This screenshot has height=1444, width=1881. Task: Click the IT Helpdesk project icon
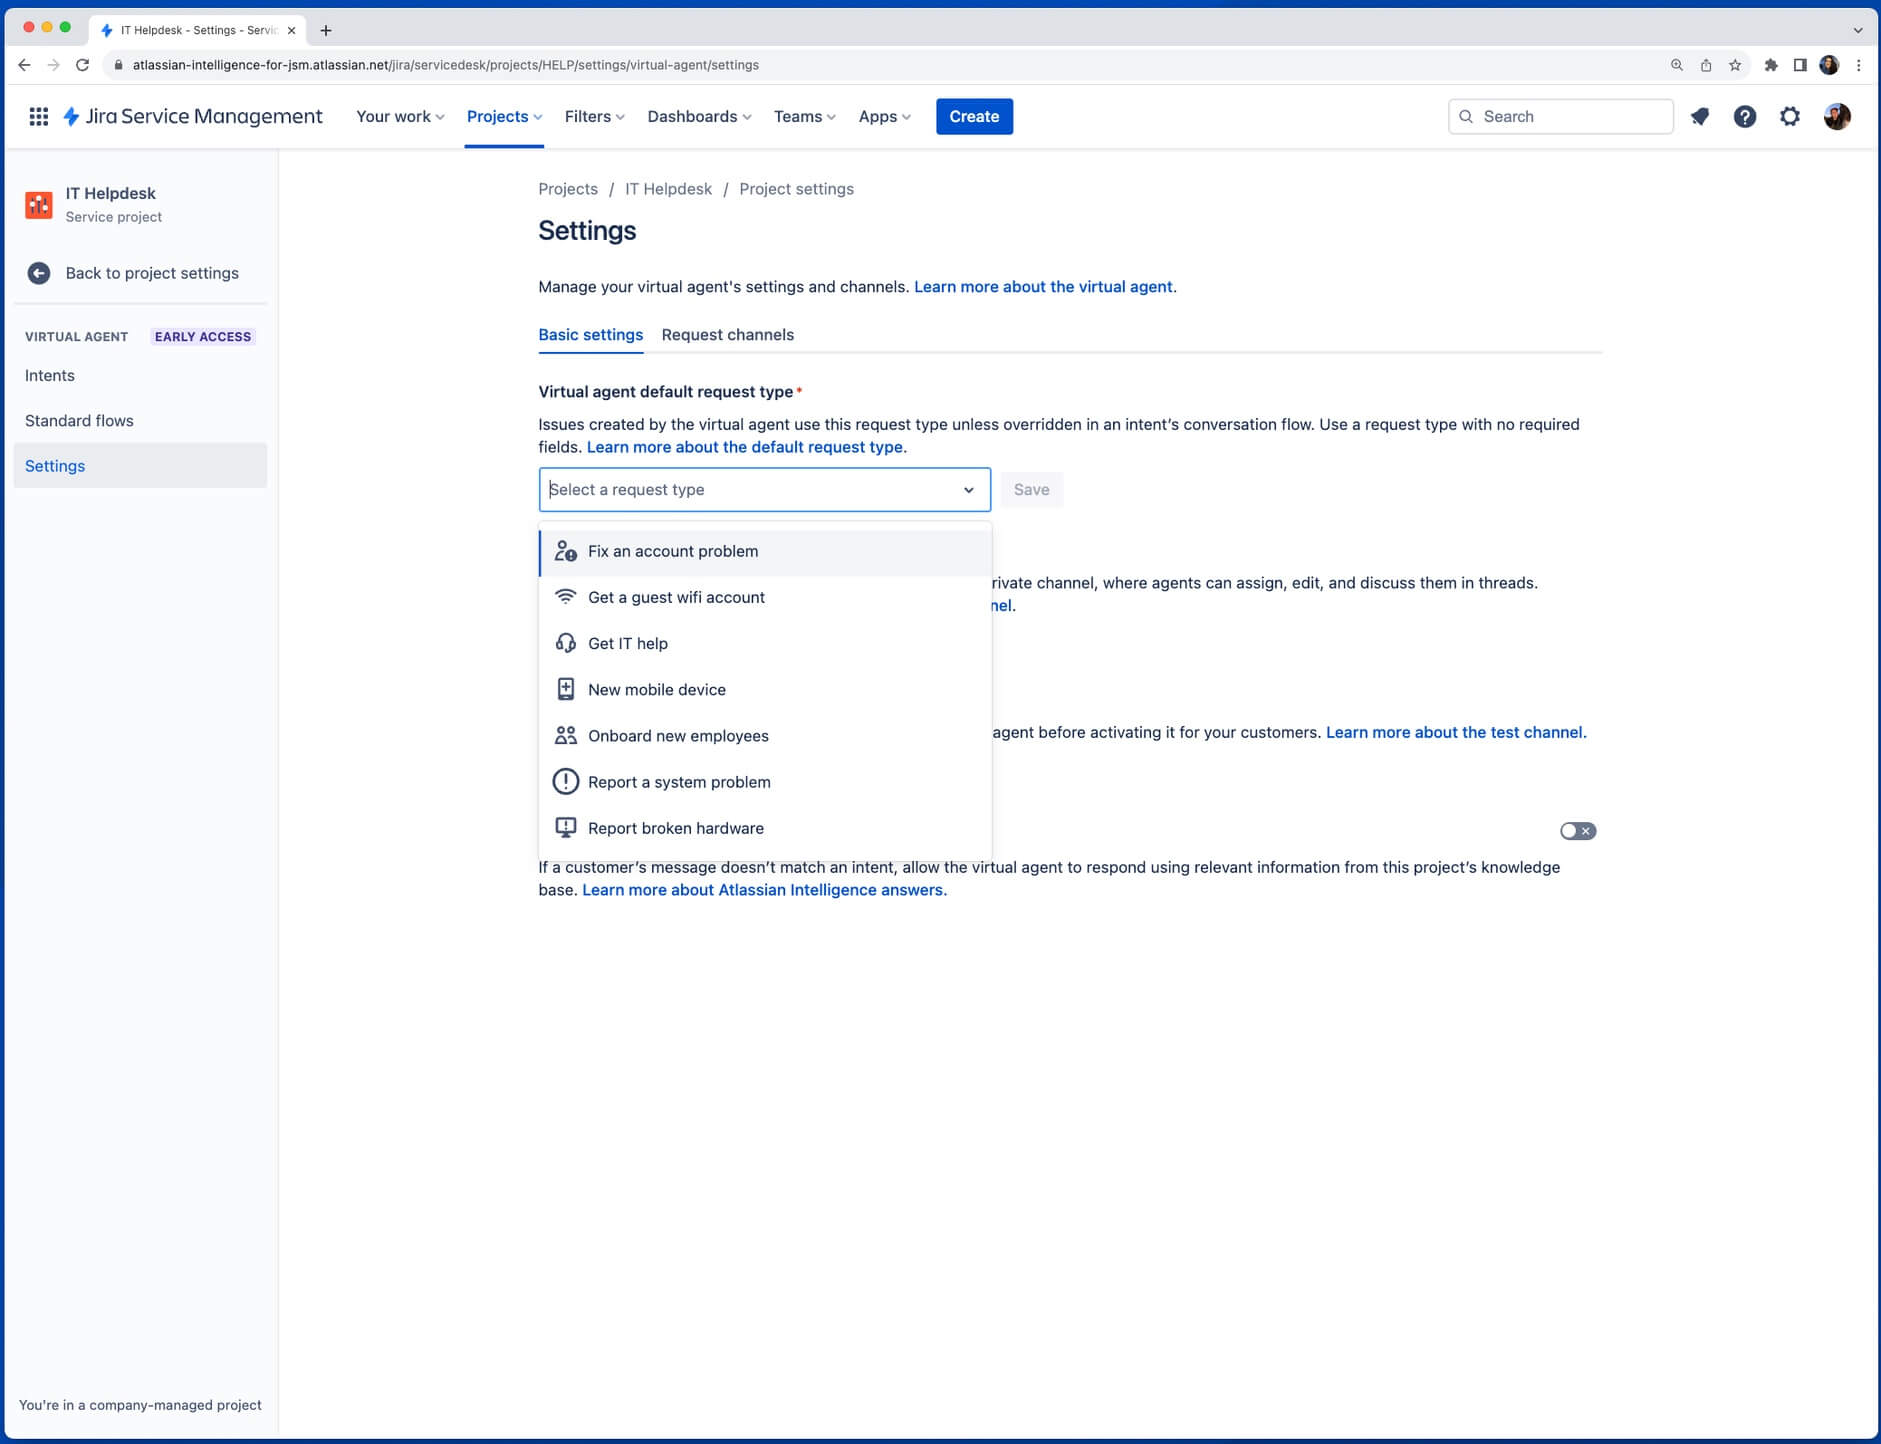[x=39, y=204]
